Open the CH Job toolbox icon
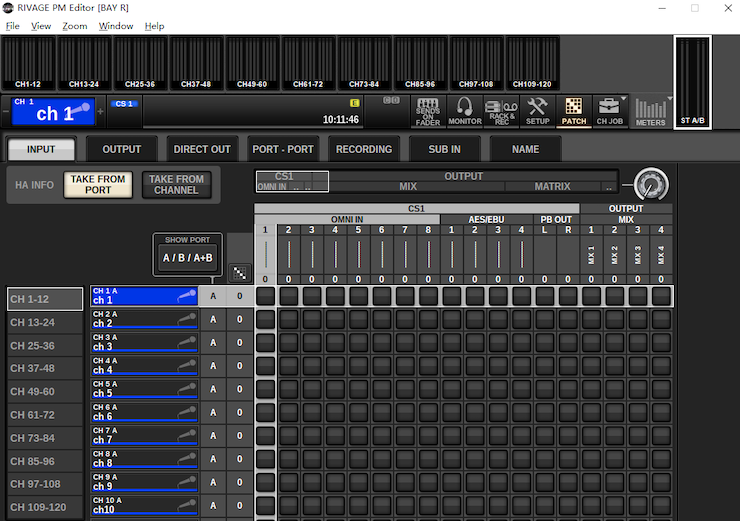Image resolution: width=740 pixels, height=521 pixels. (607, 109)
